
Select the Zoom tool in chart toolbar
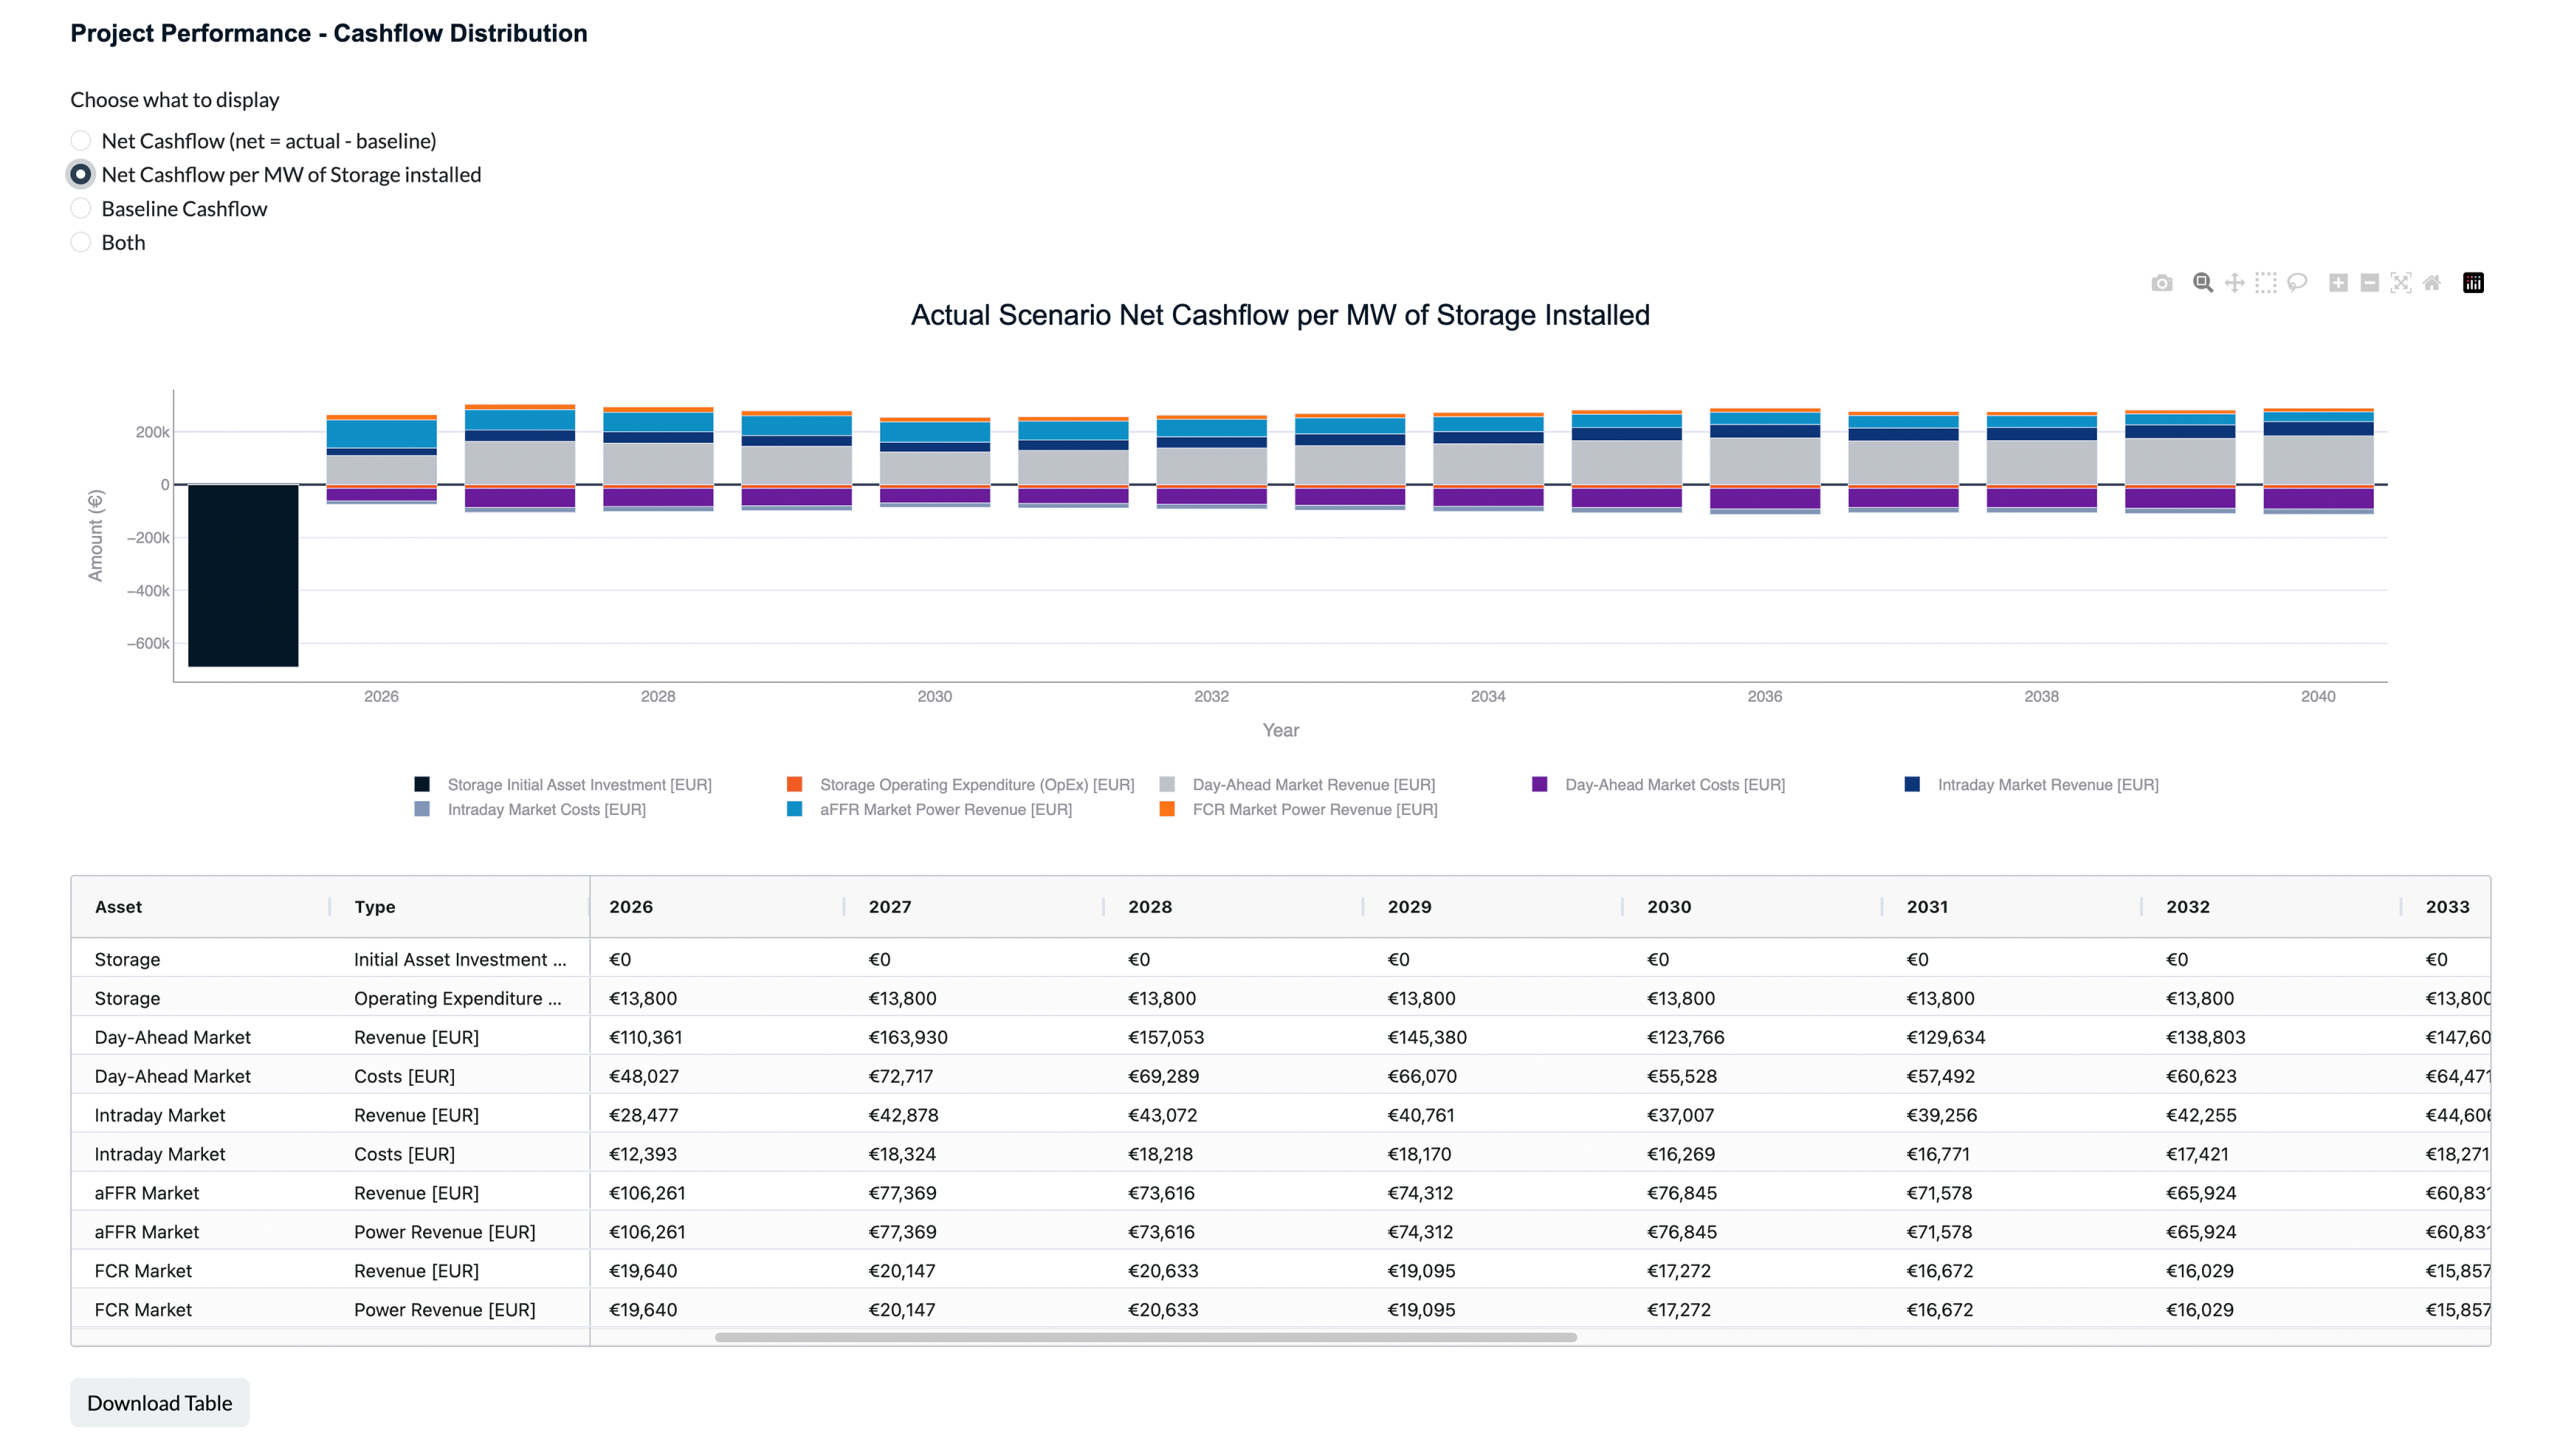(2202, 283)
